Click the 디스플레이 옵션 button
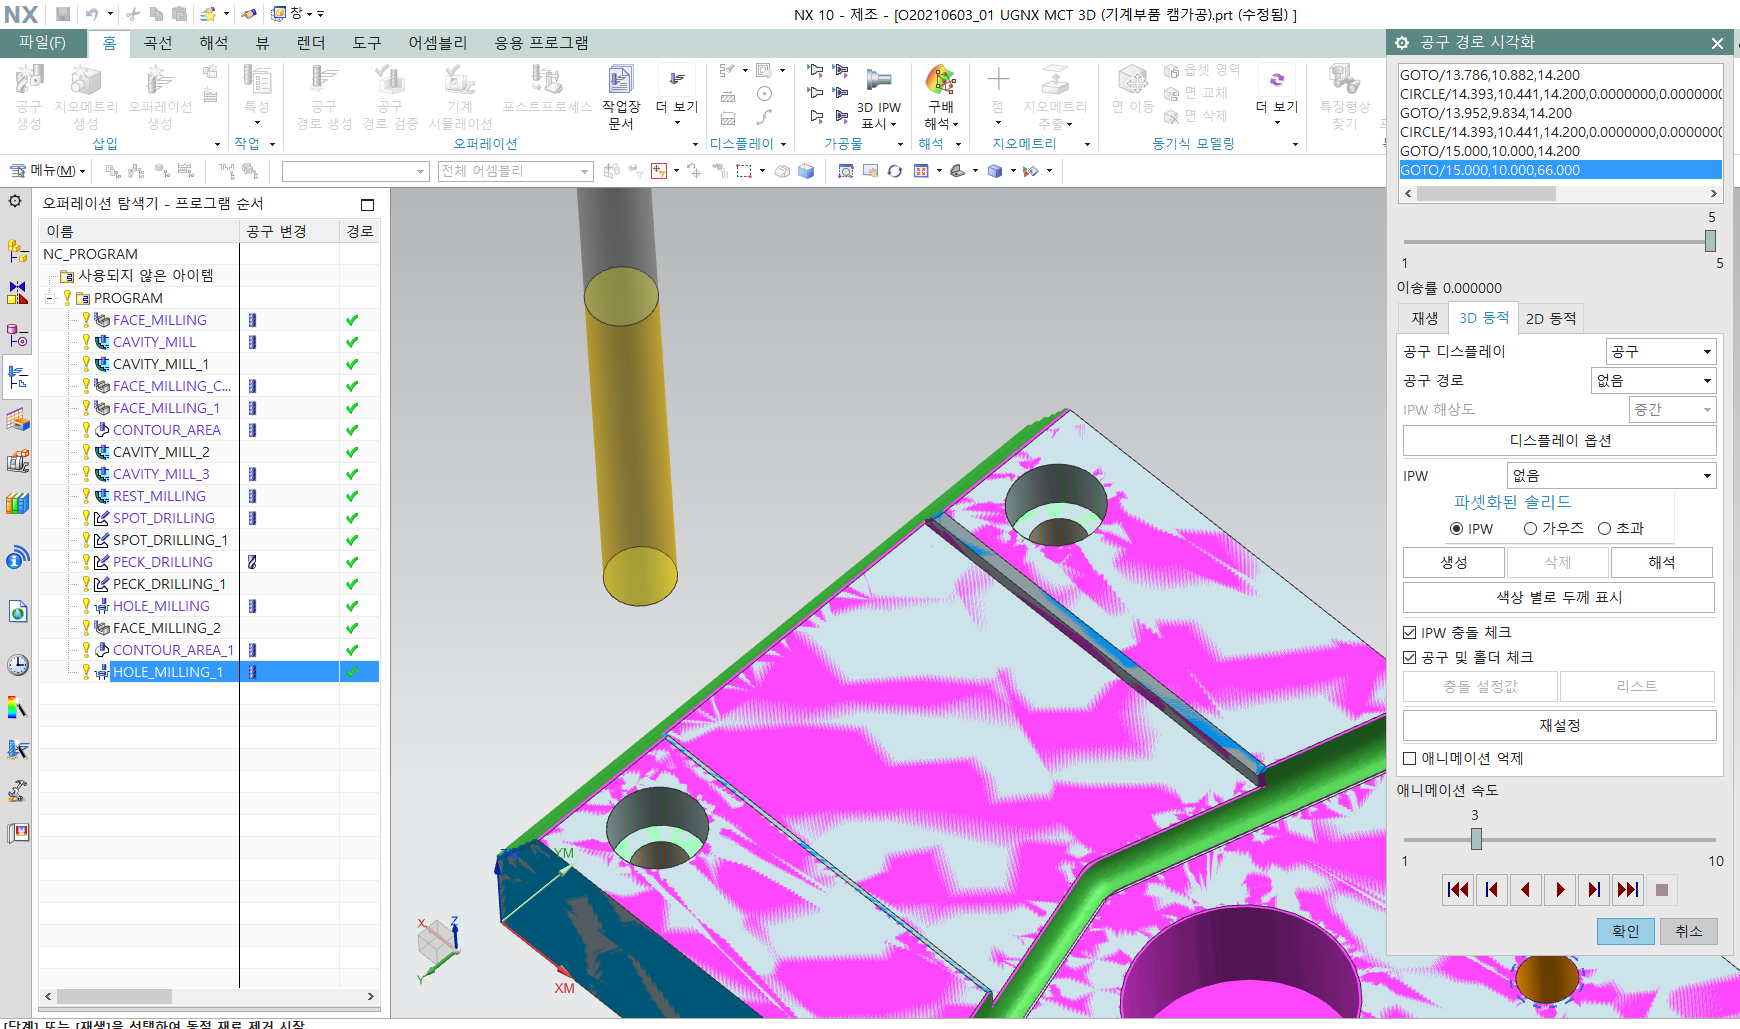This screenshot has width=1740, height=1029. pos(1560,441)
